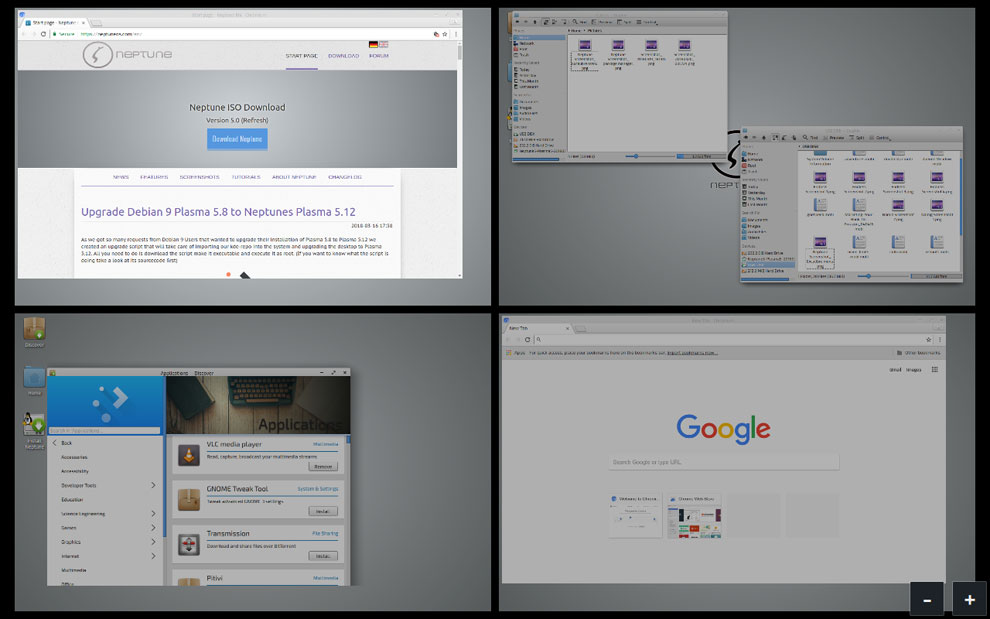Click Find in the Pictures Dolphin toolbar
Screen dimensions: 990x619
580,21
